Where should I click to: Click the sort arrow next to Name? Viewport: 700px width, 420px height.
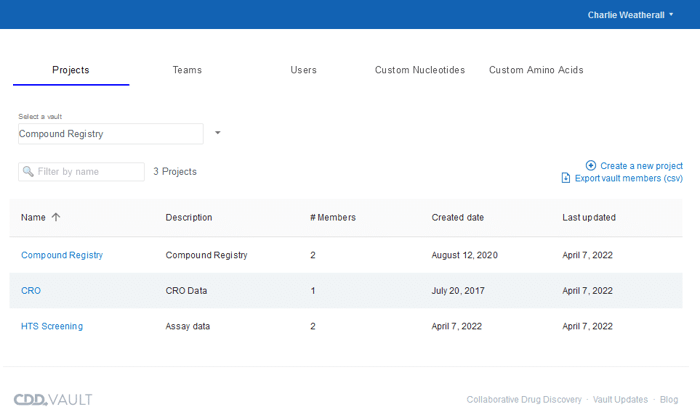(56, 217)
